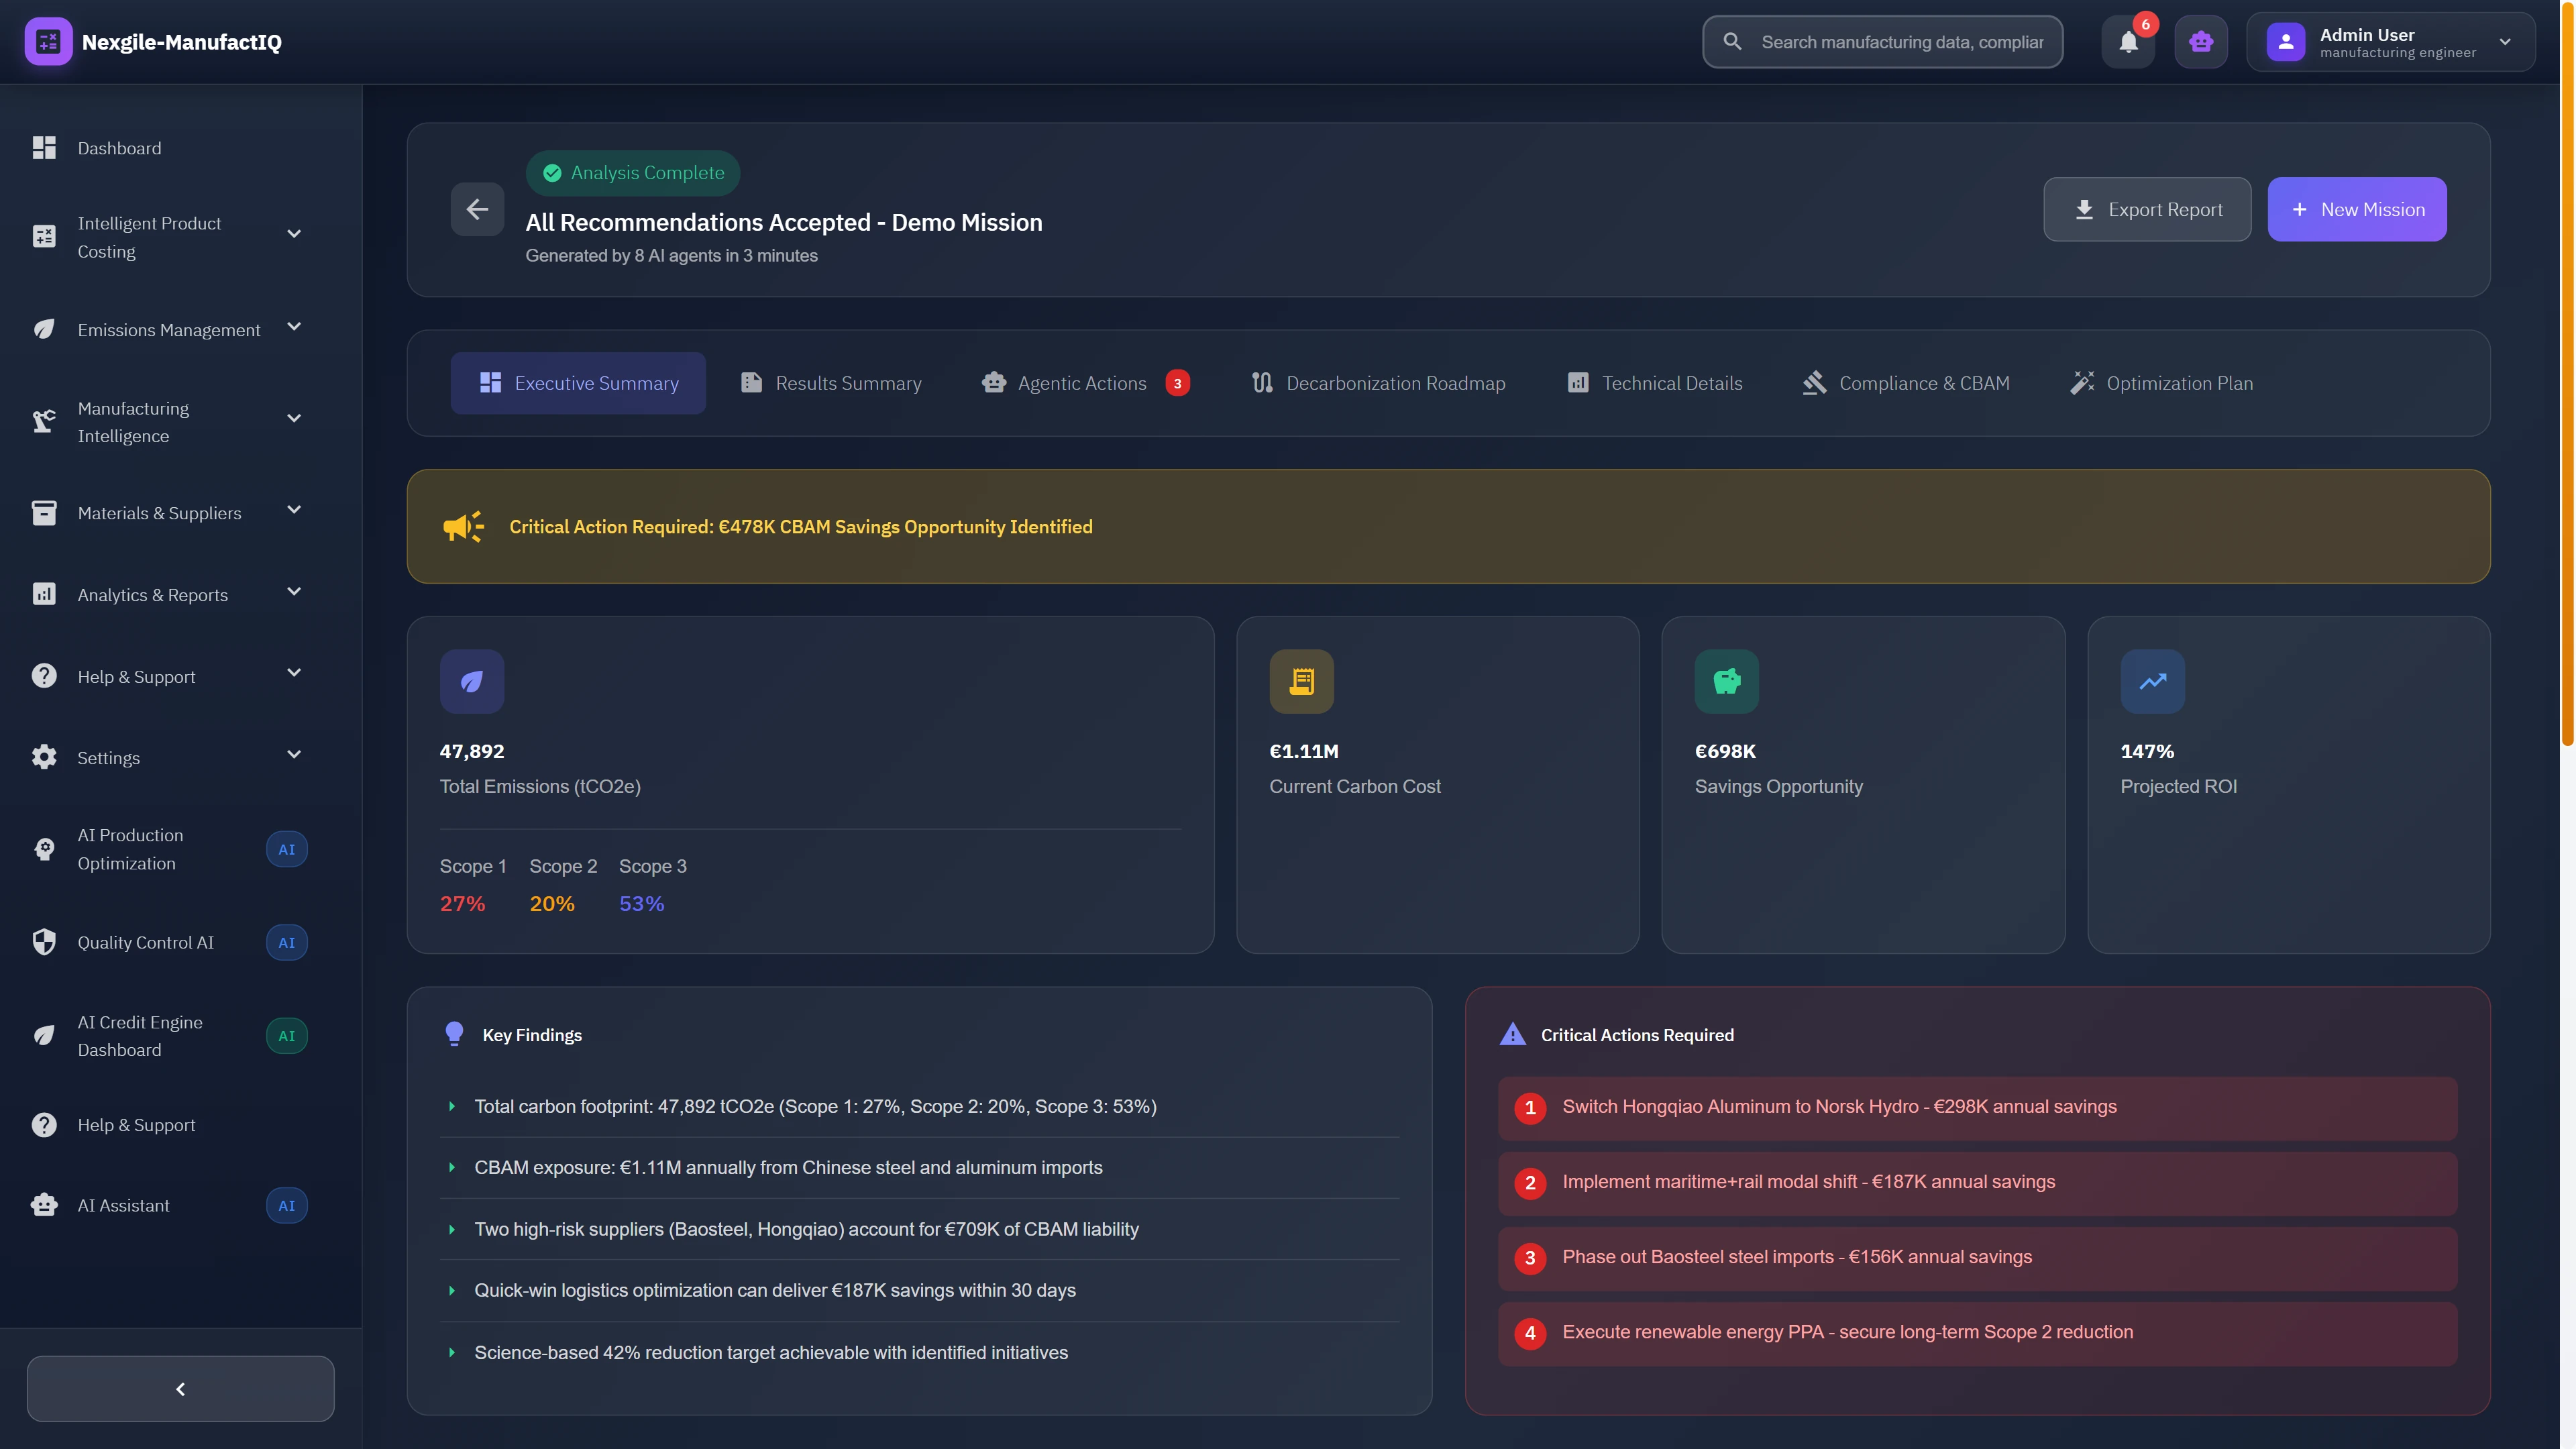This screenshot has width=2576, height=1449.
Task: Click the Dashboard sidebar icon
Action: point(44,147)
